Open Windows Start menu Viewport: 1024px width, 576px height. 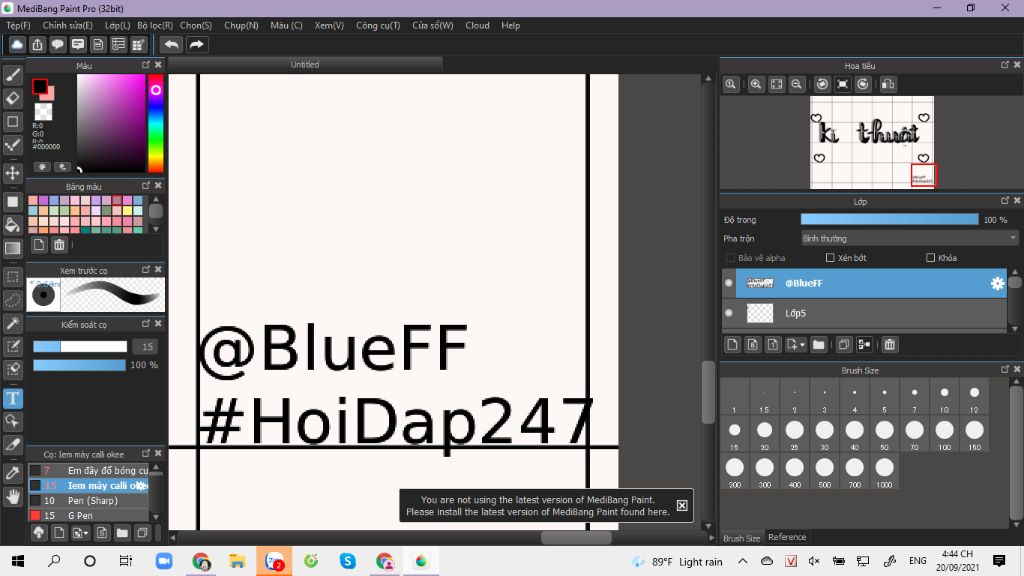pos(18,561)
